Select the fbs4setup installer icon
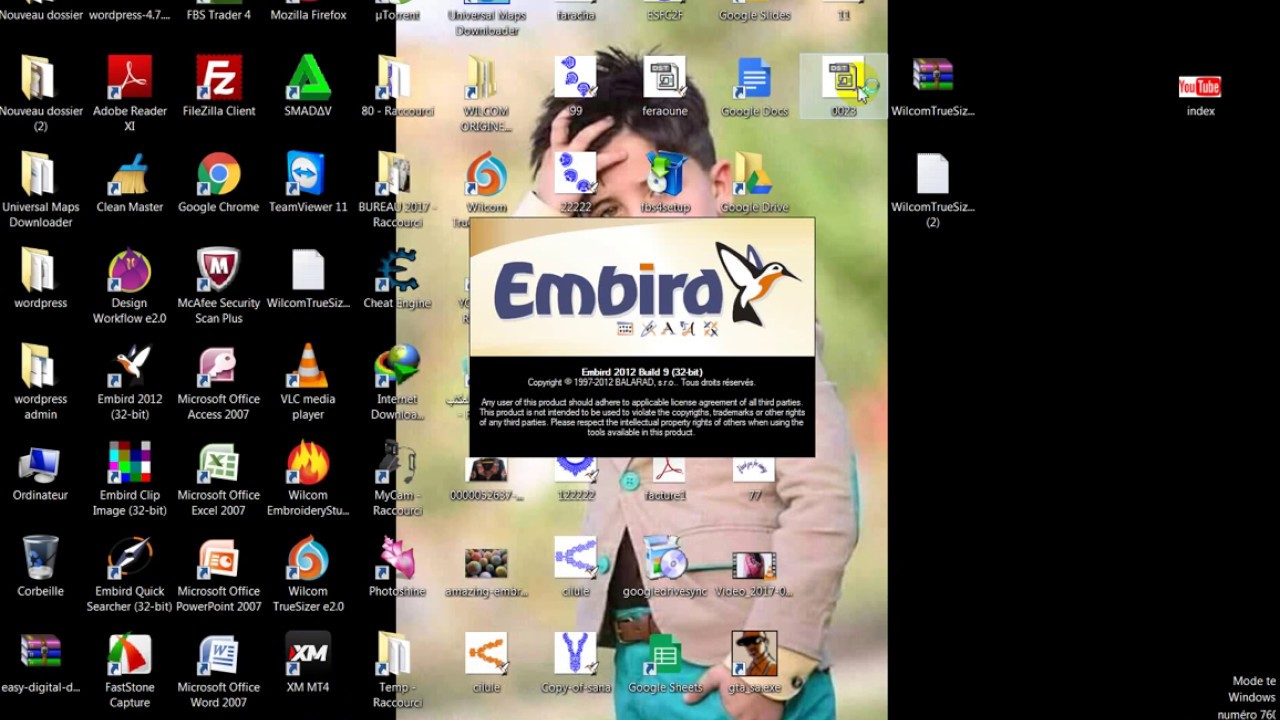Viewport: 1280px width, 720px height. pos(665,183)
